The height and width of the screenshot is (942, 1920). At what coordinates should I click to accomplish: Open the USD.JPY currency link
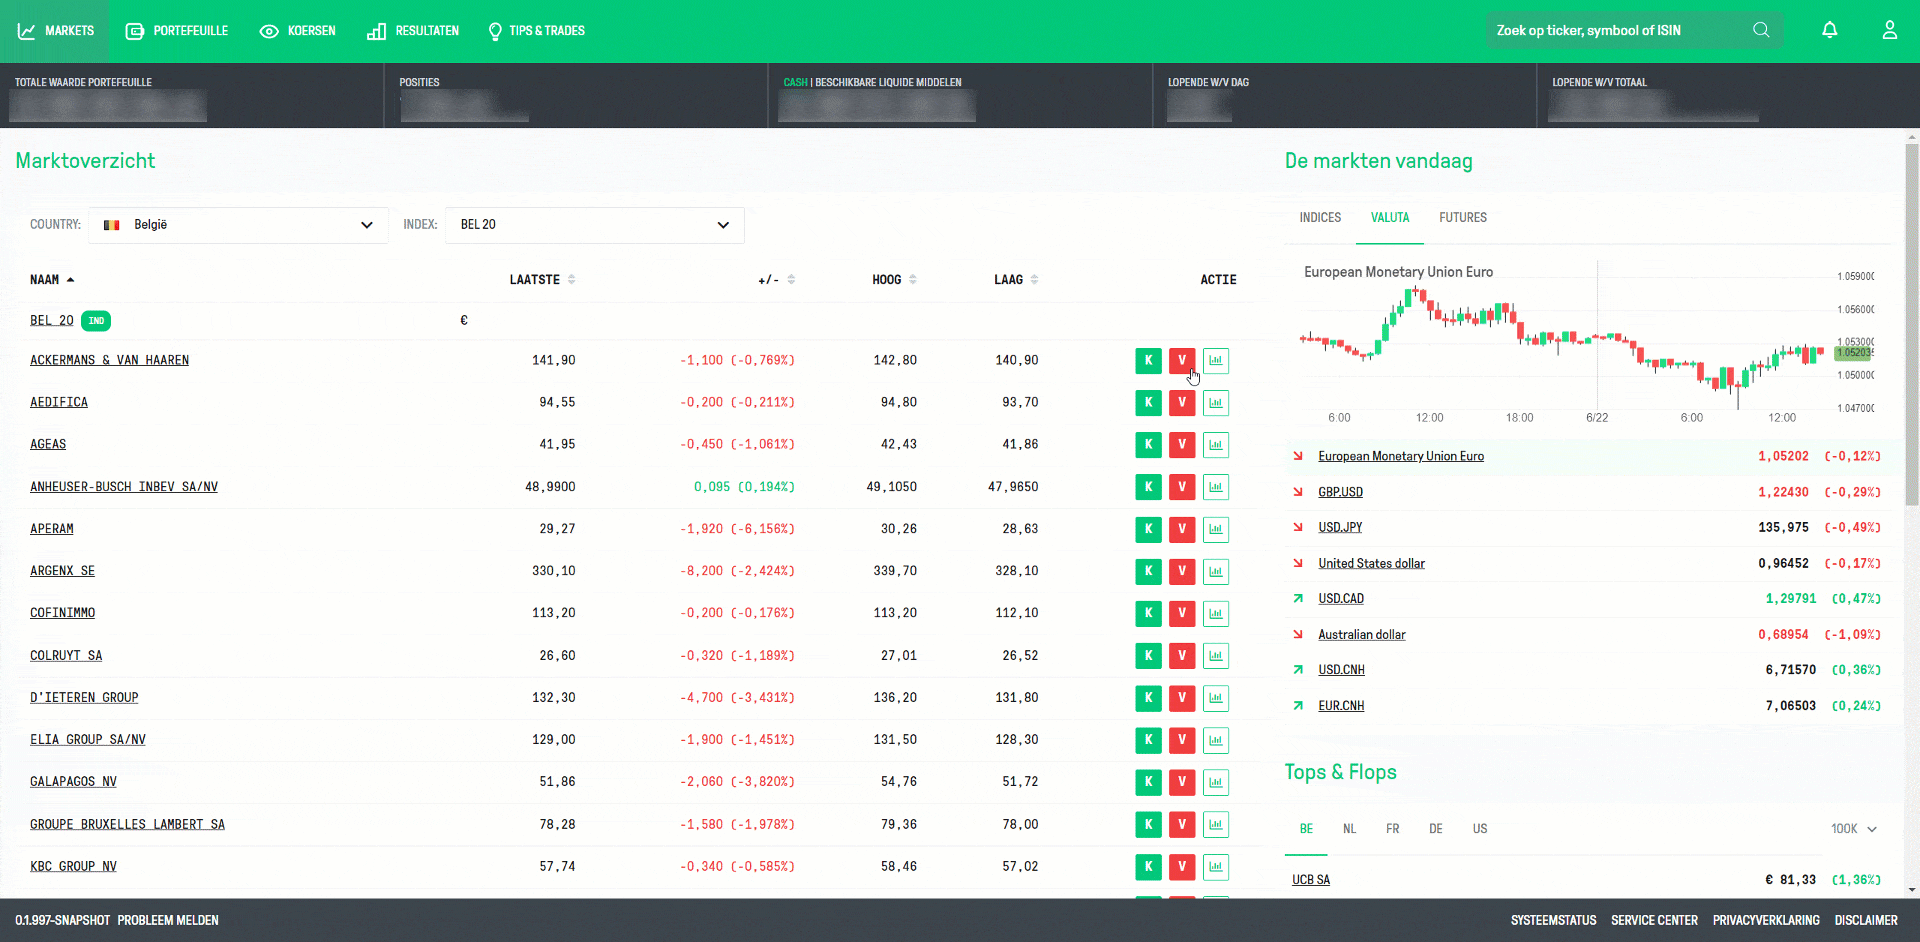(x=1340, y=528)
